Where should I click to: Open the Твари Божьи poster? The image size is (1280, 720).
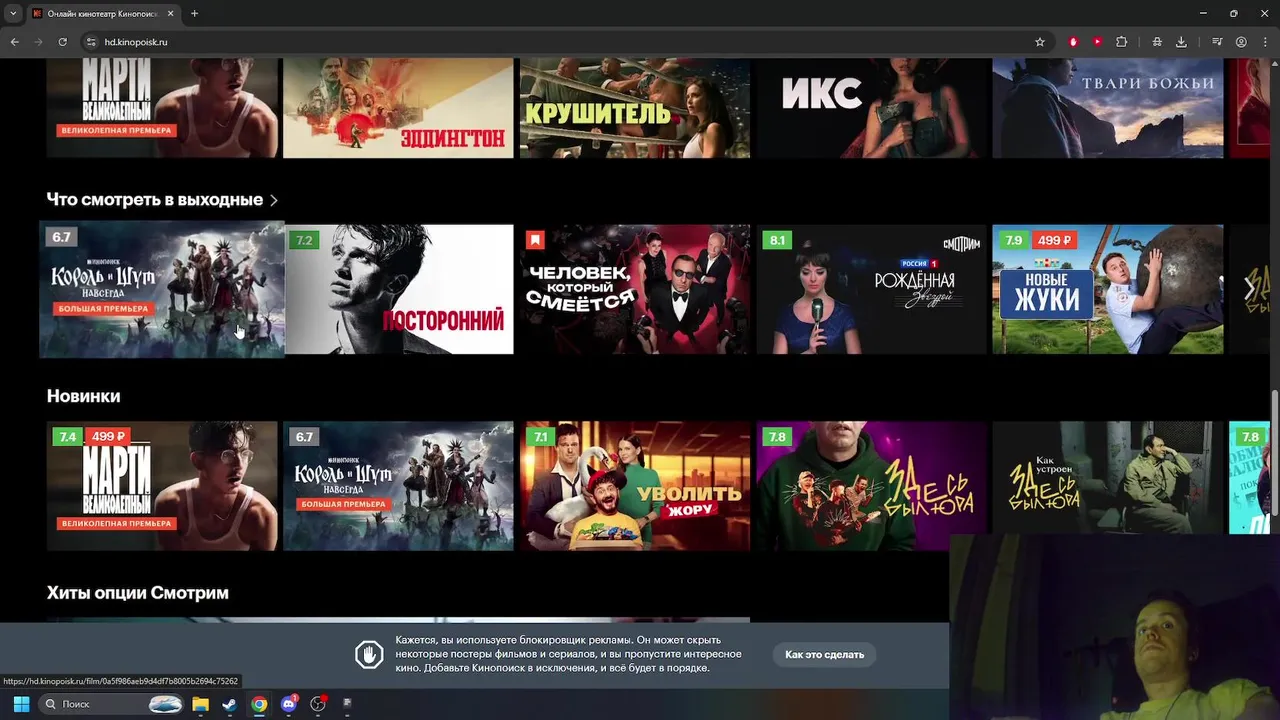(1107, 108)
